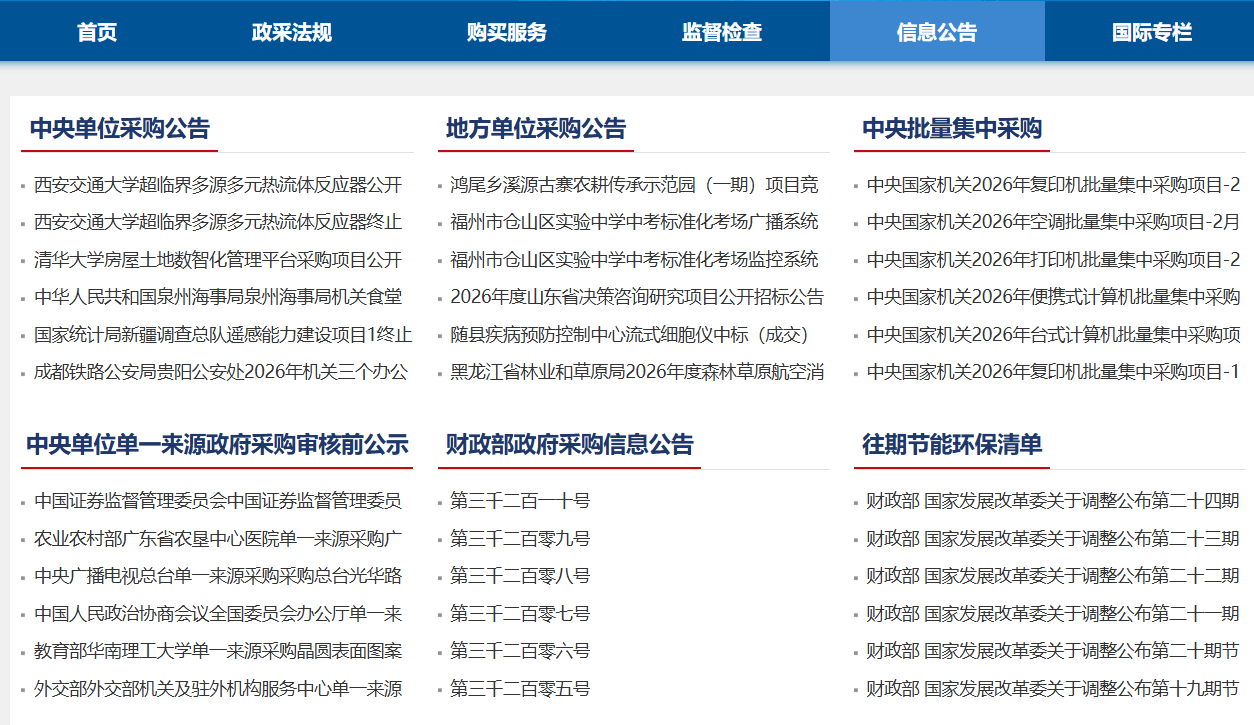Open the 往期节能环保清单 section heading

coord(951,445)
